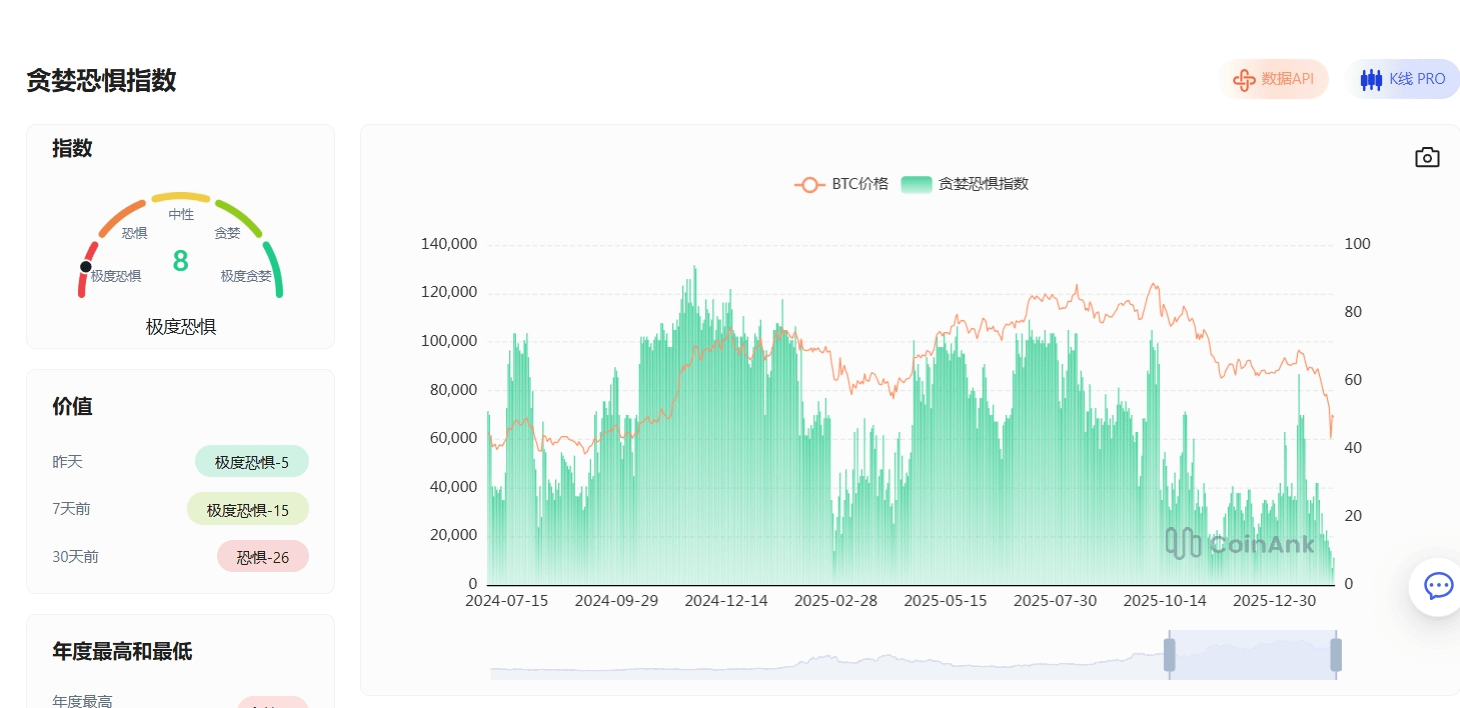The image size is (1460, 708).
Task: Click the 100 index axis label
Action: click(x=1357, y=244)
